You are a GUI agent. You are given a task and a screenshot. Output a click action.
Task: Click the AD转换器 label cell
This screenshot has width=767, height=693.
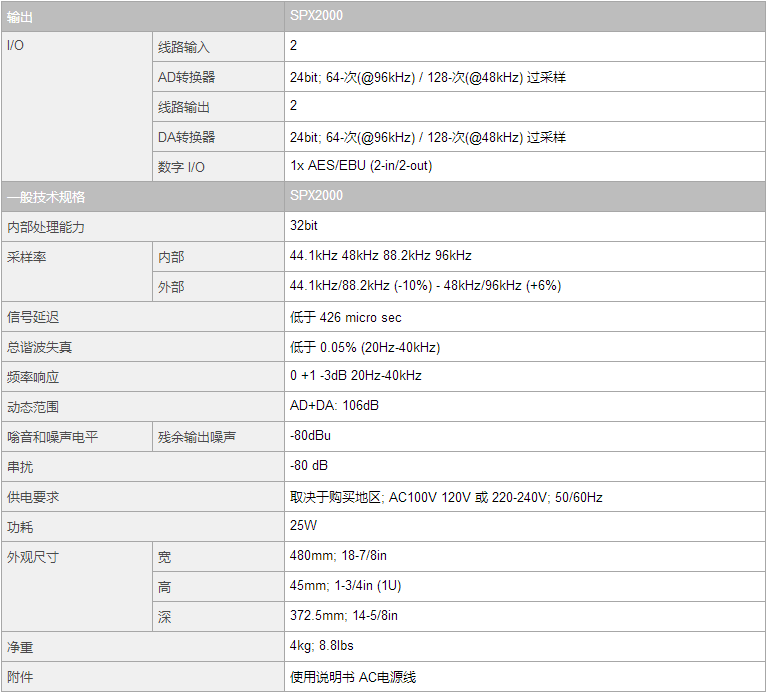point(186,77)
